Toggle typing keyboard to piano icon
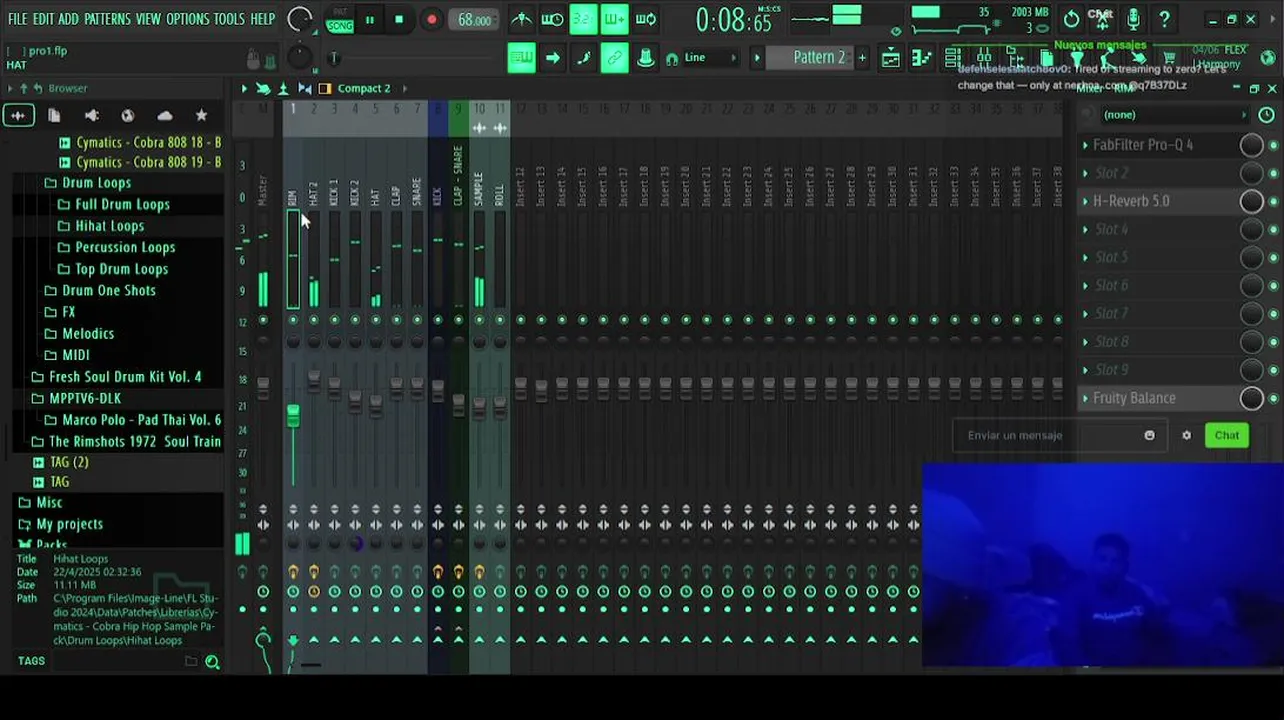This screenshot has width=1284, height=720. [x=521, y=58]
